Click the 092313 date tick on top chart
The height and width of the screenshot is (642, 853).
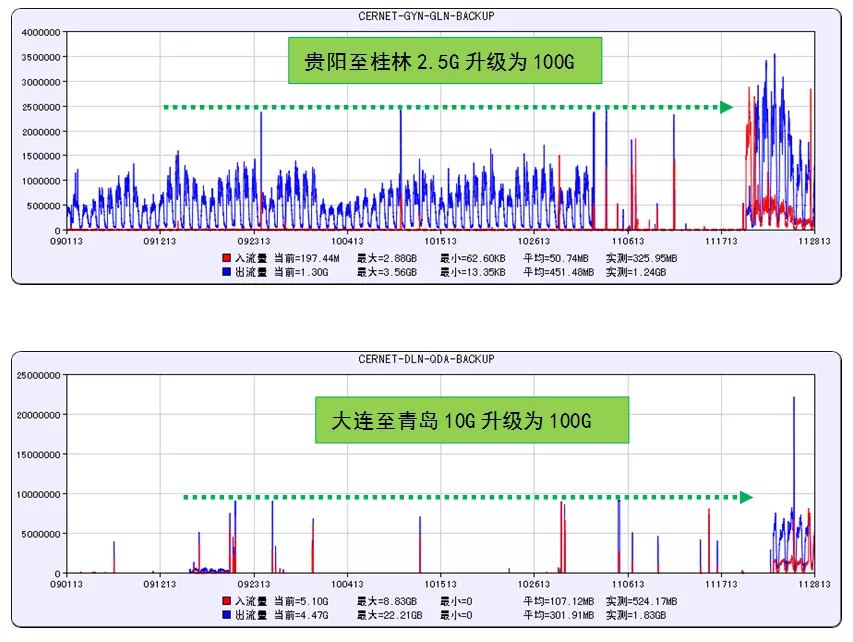point(254,241)
